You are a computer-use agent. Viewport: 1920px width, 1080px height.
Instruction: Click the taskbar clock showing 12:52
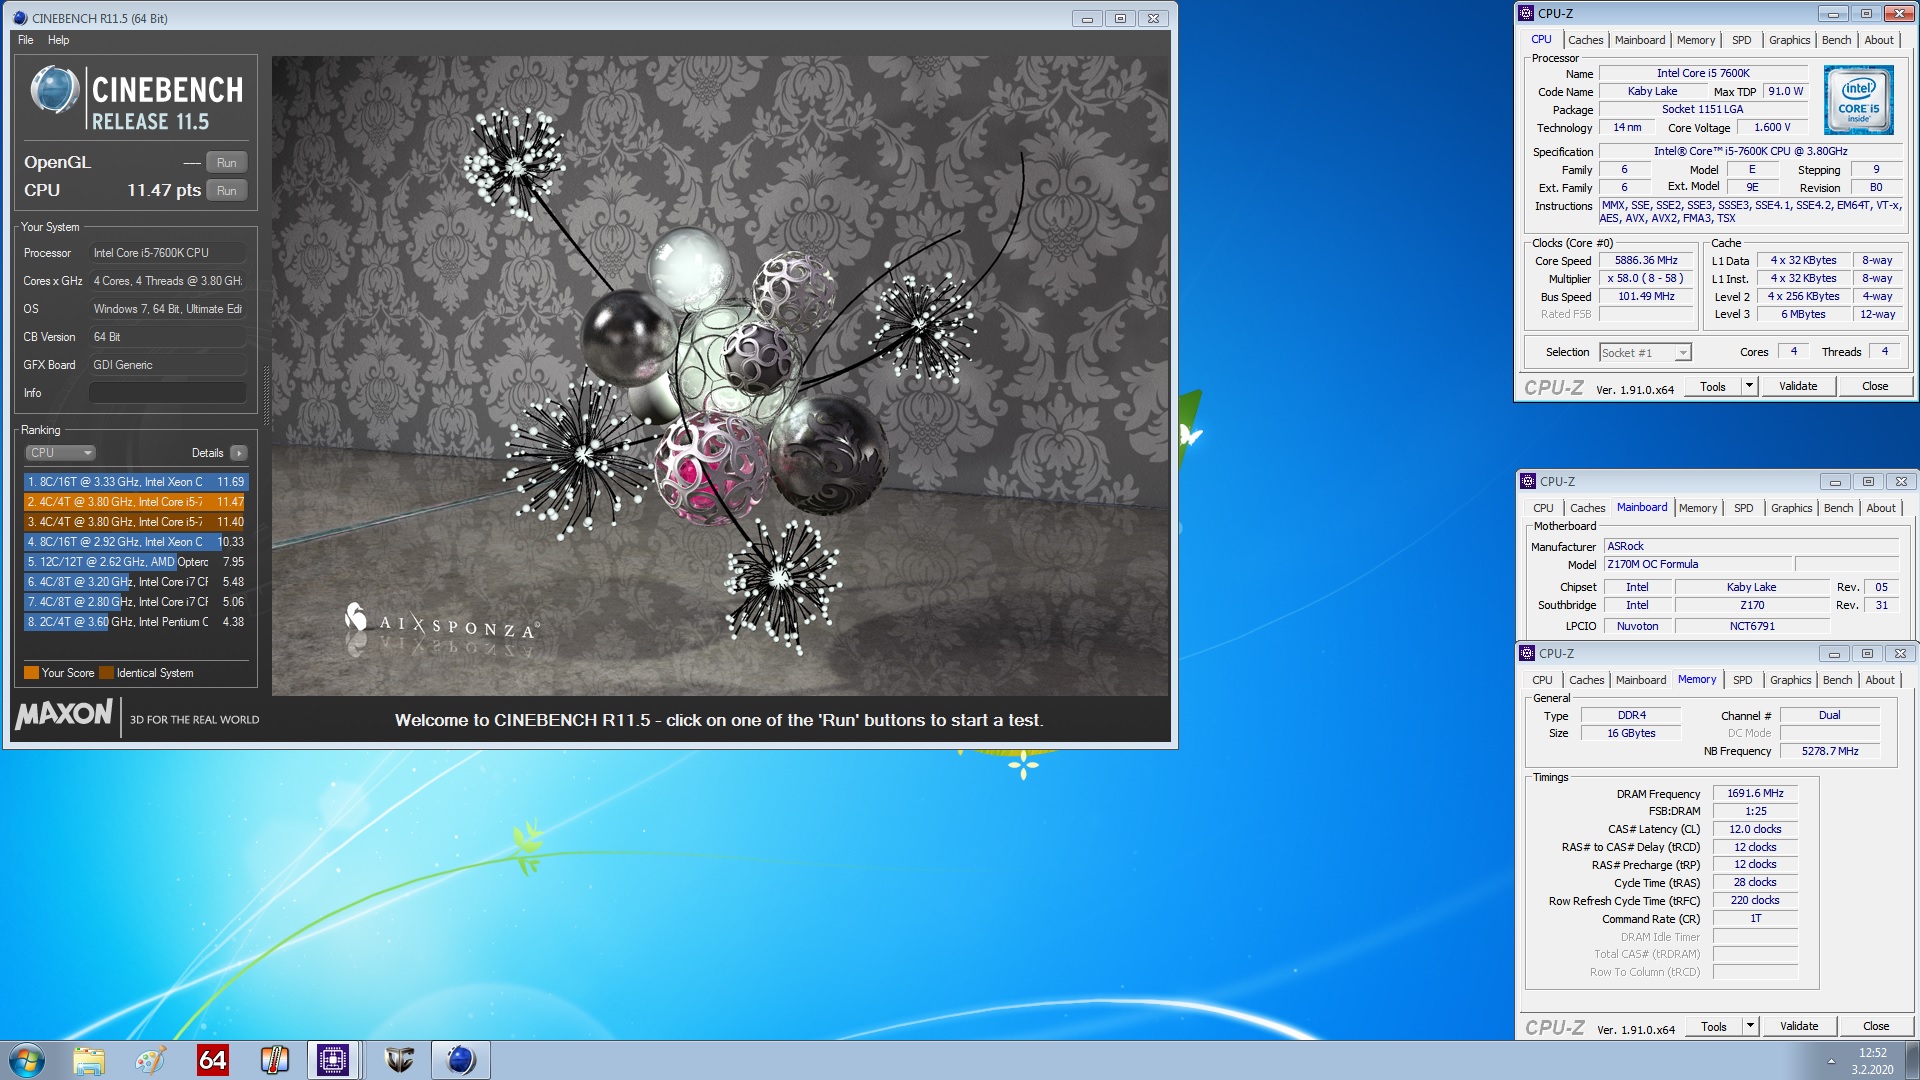pyautogui.click(x=1872, y=1060)
